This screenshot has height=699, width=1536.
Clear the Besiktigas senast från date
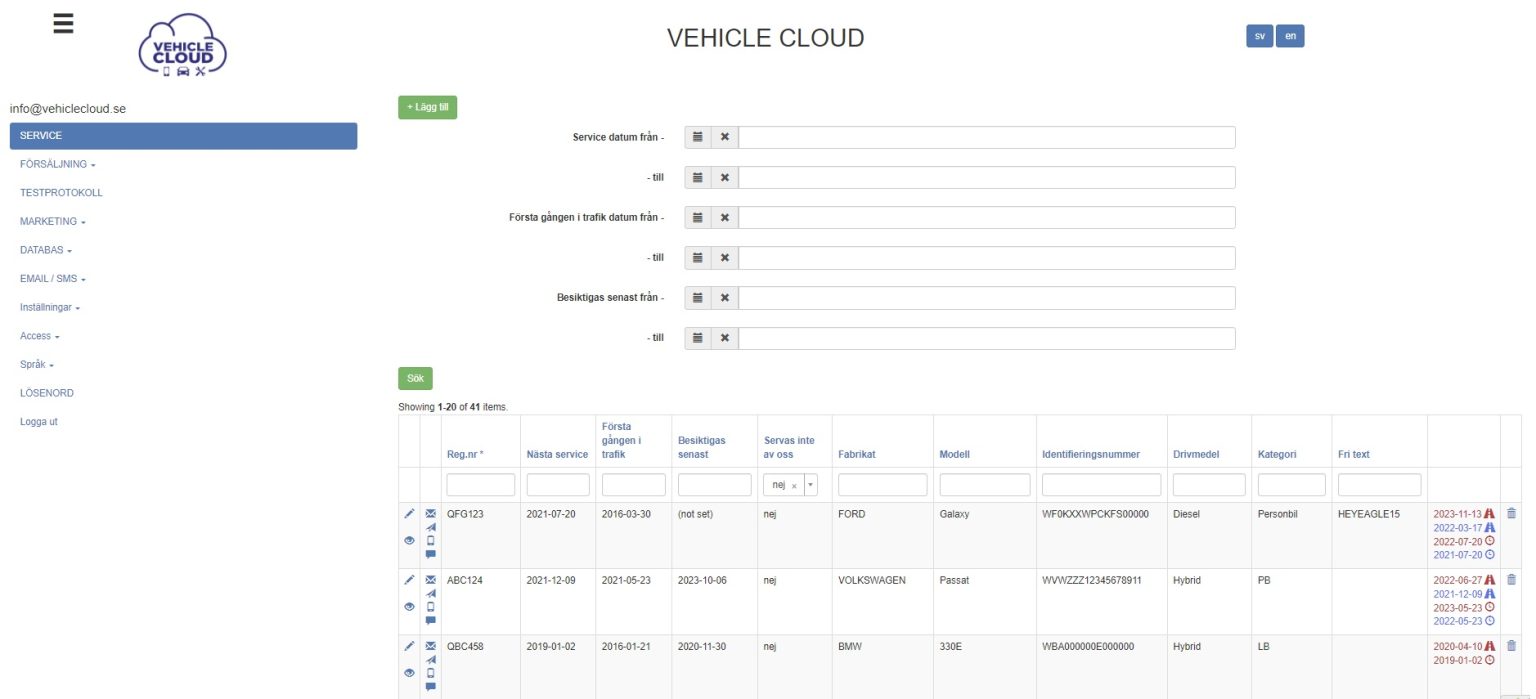point(725,298)
